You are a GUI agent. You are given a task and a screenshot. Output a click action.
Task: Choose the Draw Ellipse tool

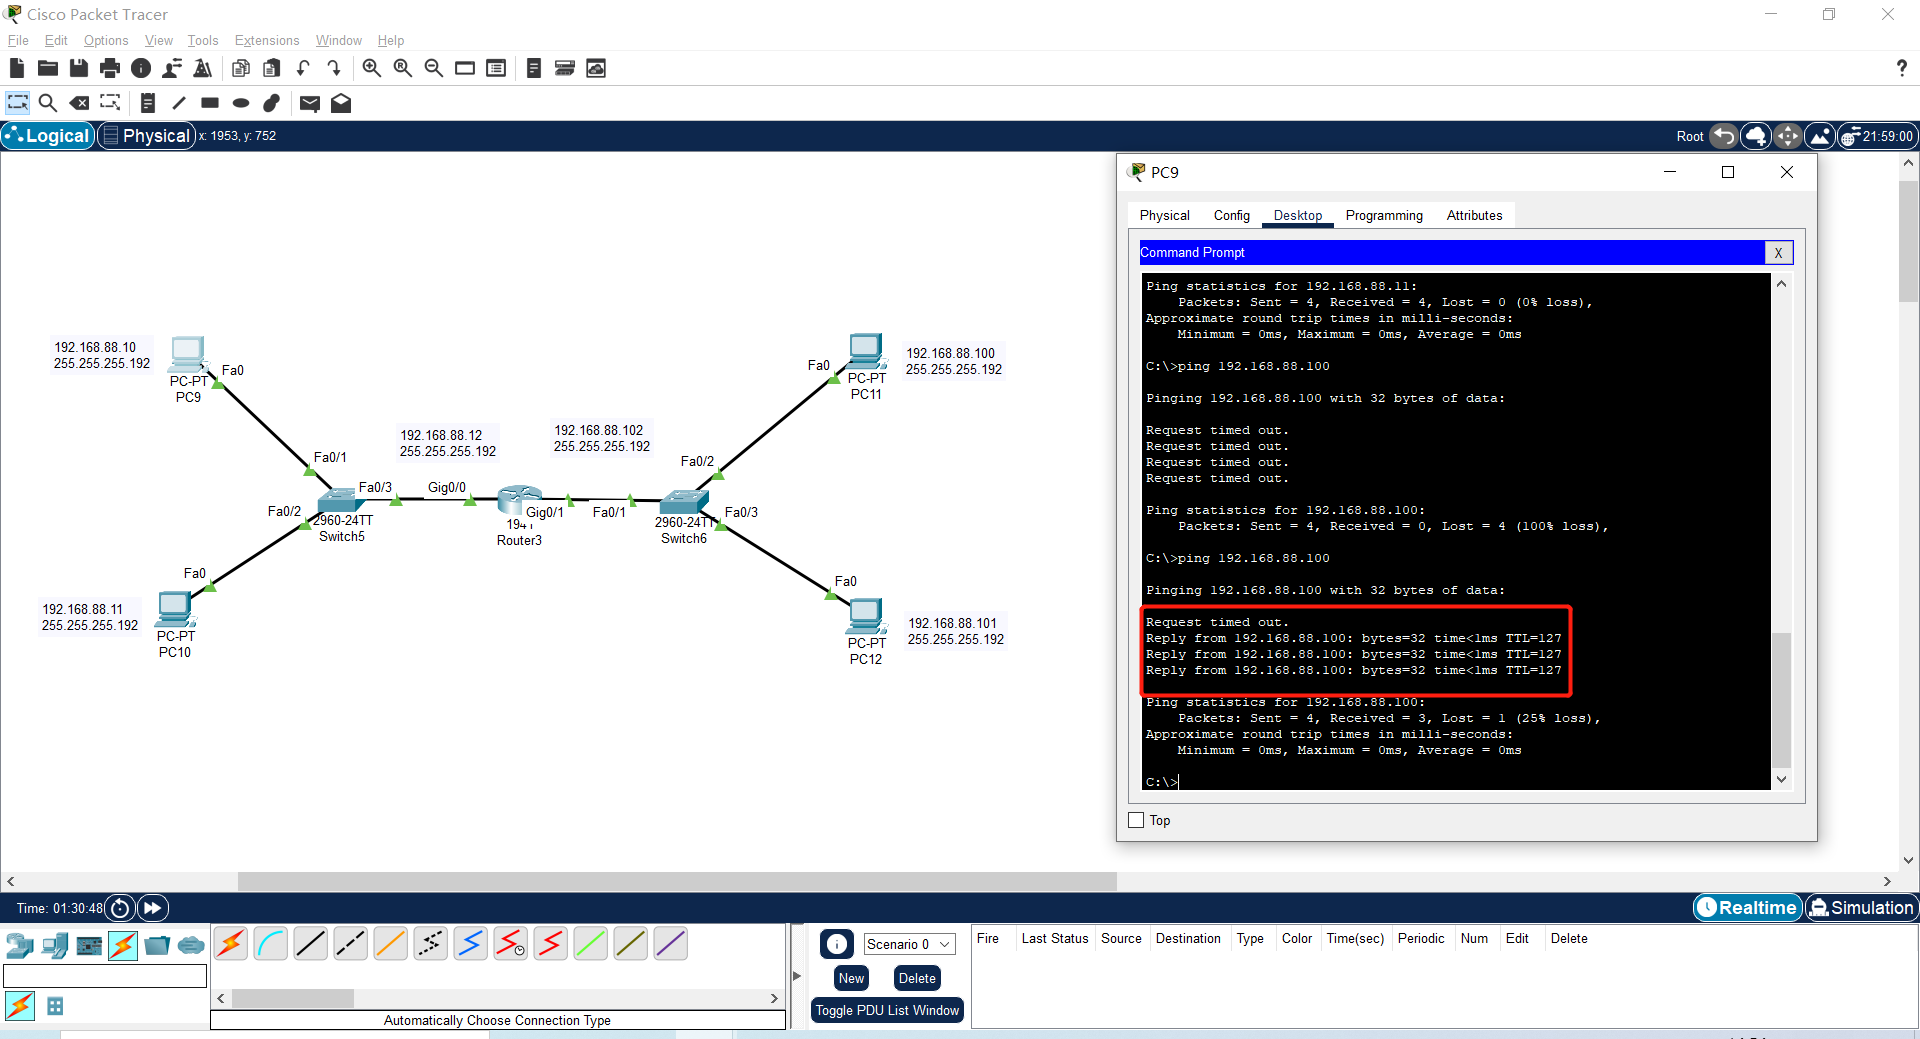coord(241,103)
